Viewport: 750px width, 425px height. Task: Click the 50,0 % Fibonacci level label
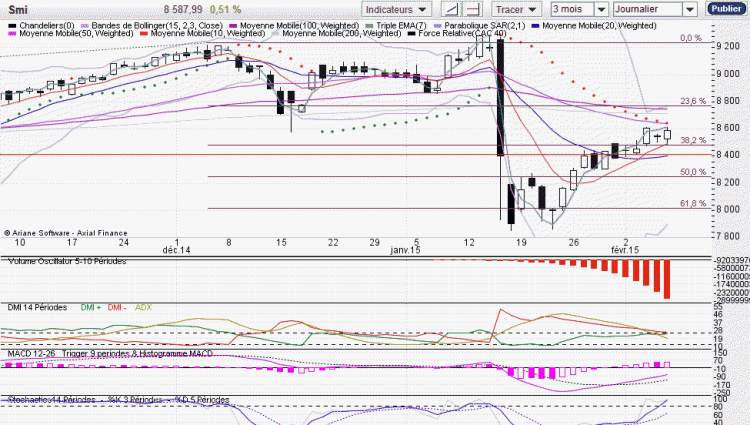(693, 172)
